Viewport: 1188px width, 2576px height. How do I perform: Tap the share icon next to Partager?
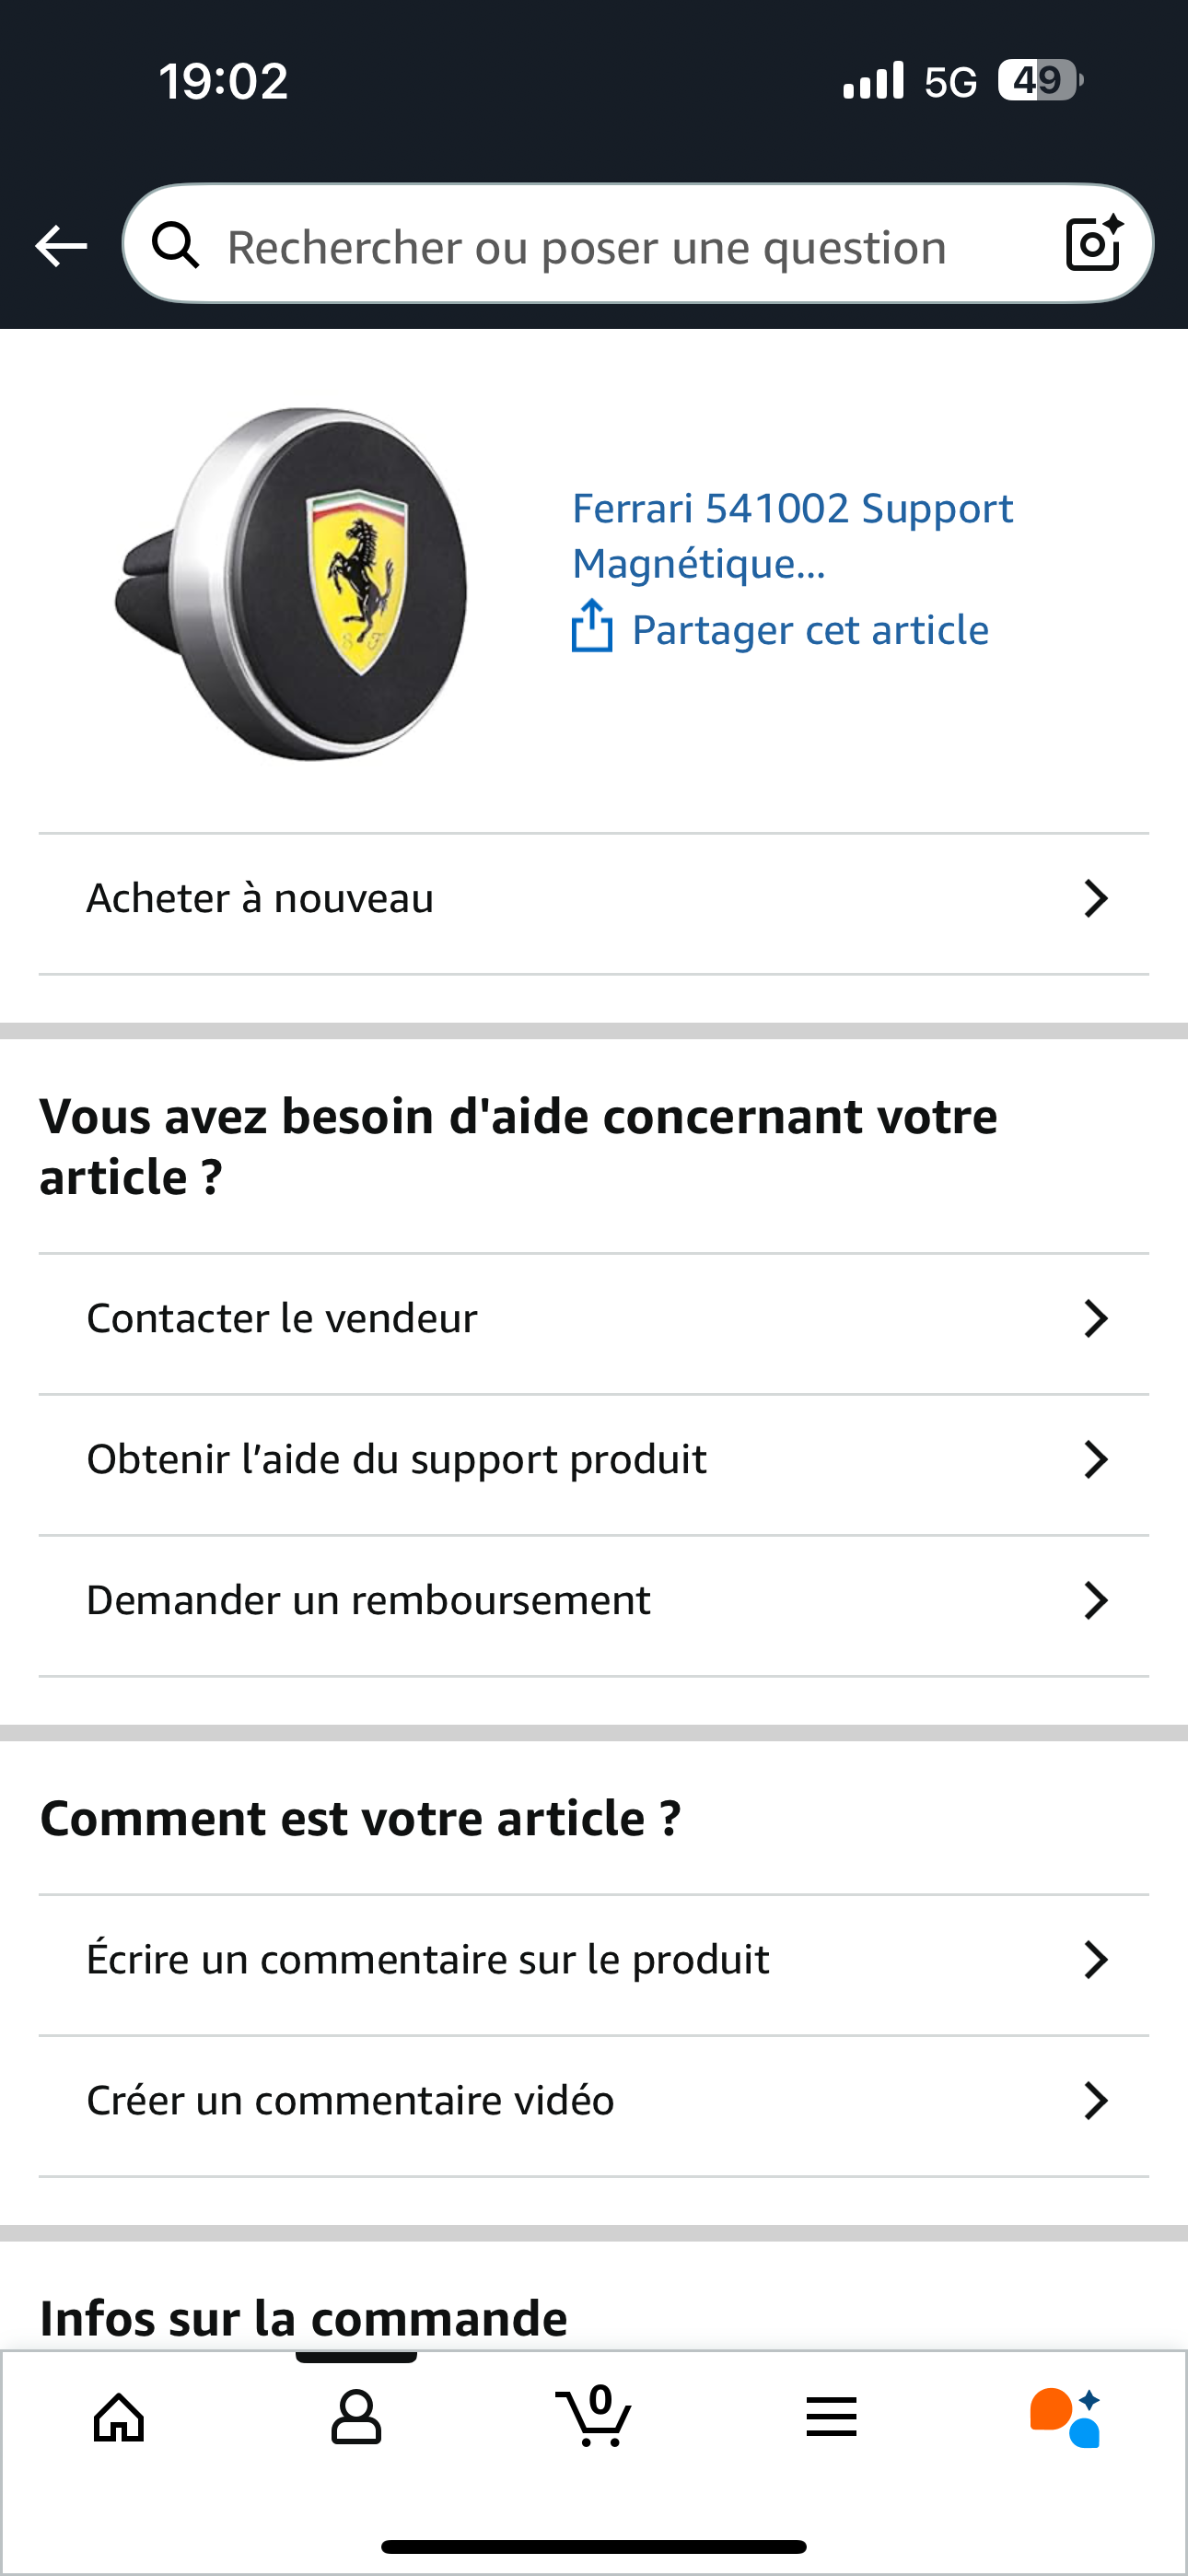coord(592,627)
